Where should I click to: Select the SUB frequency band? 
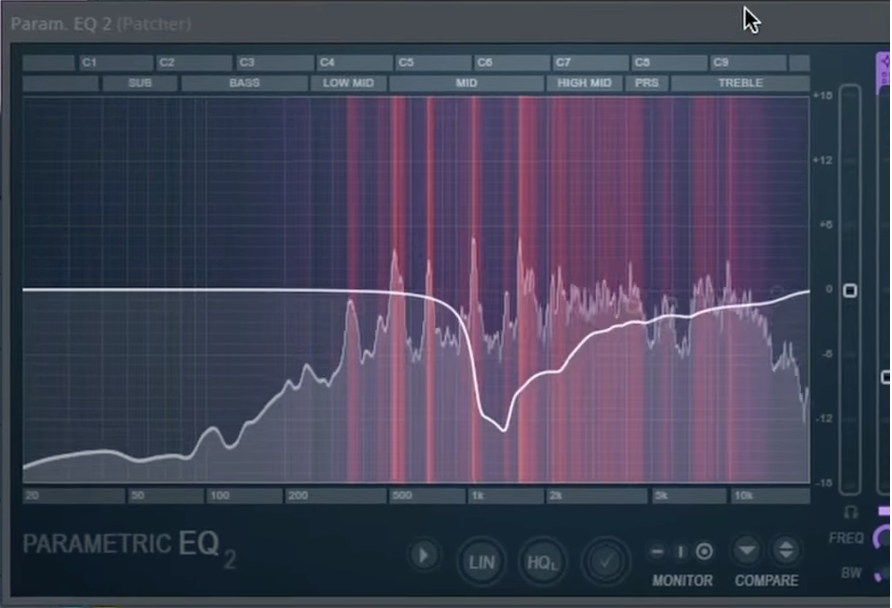pyautogui.click(x=140, y=83)
